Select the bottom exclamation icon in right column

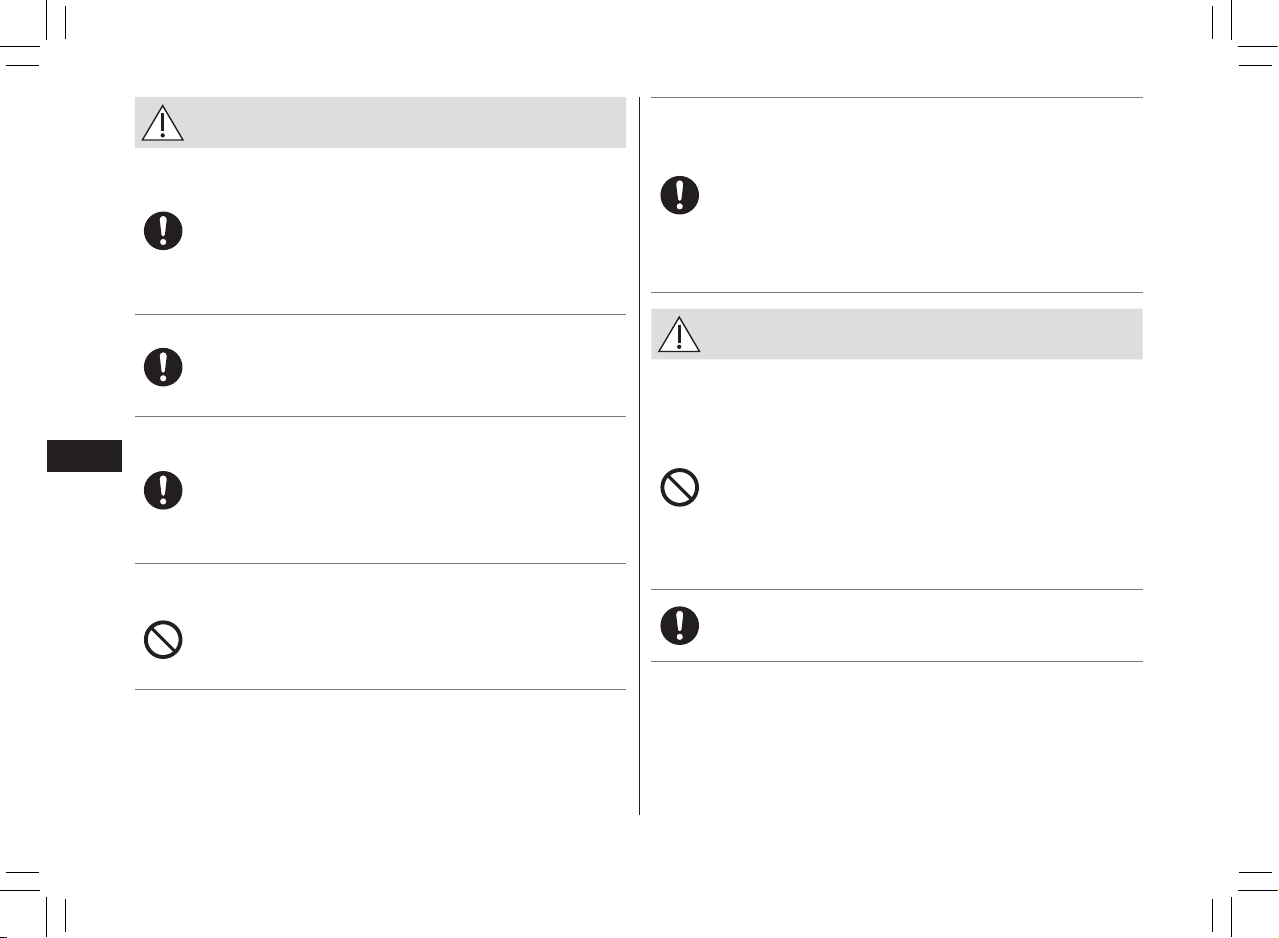click(x=680, y=625)
